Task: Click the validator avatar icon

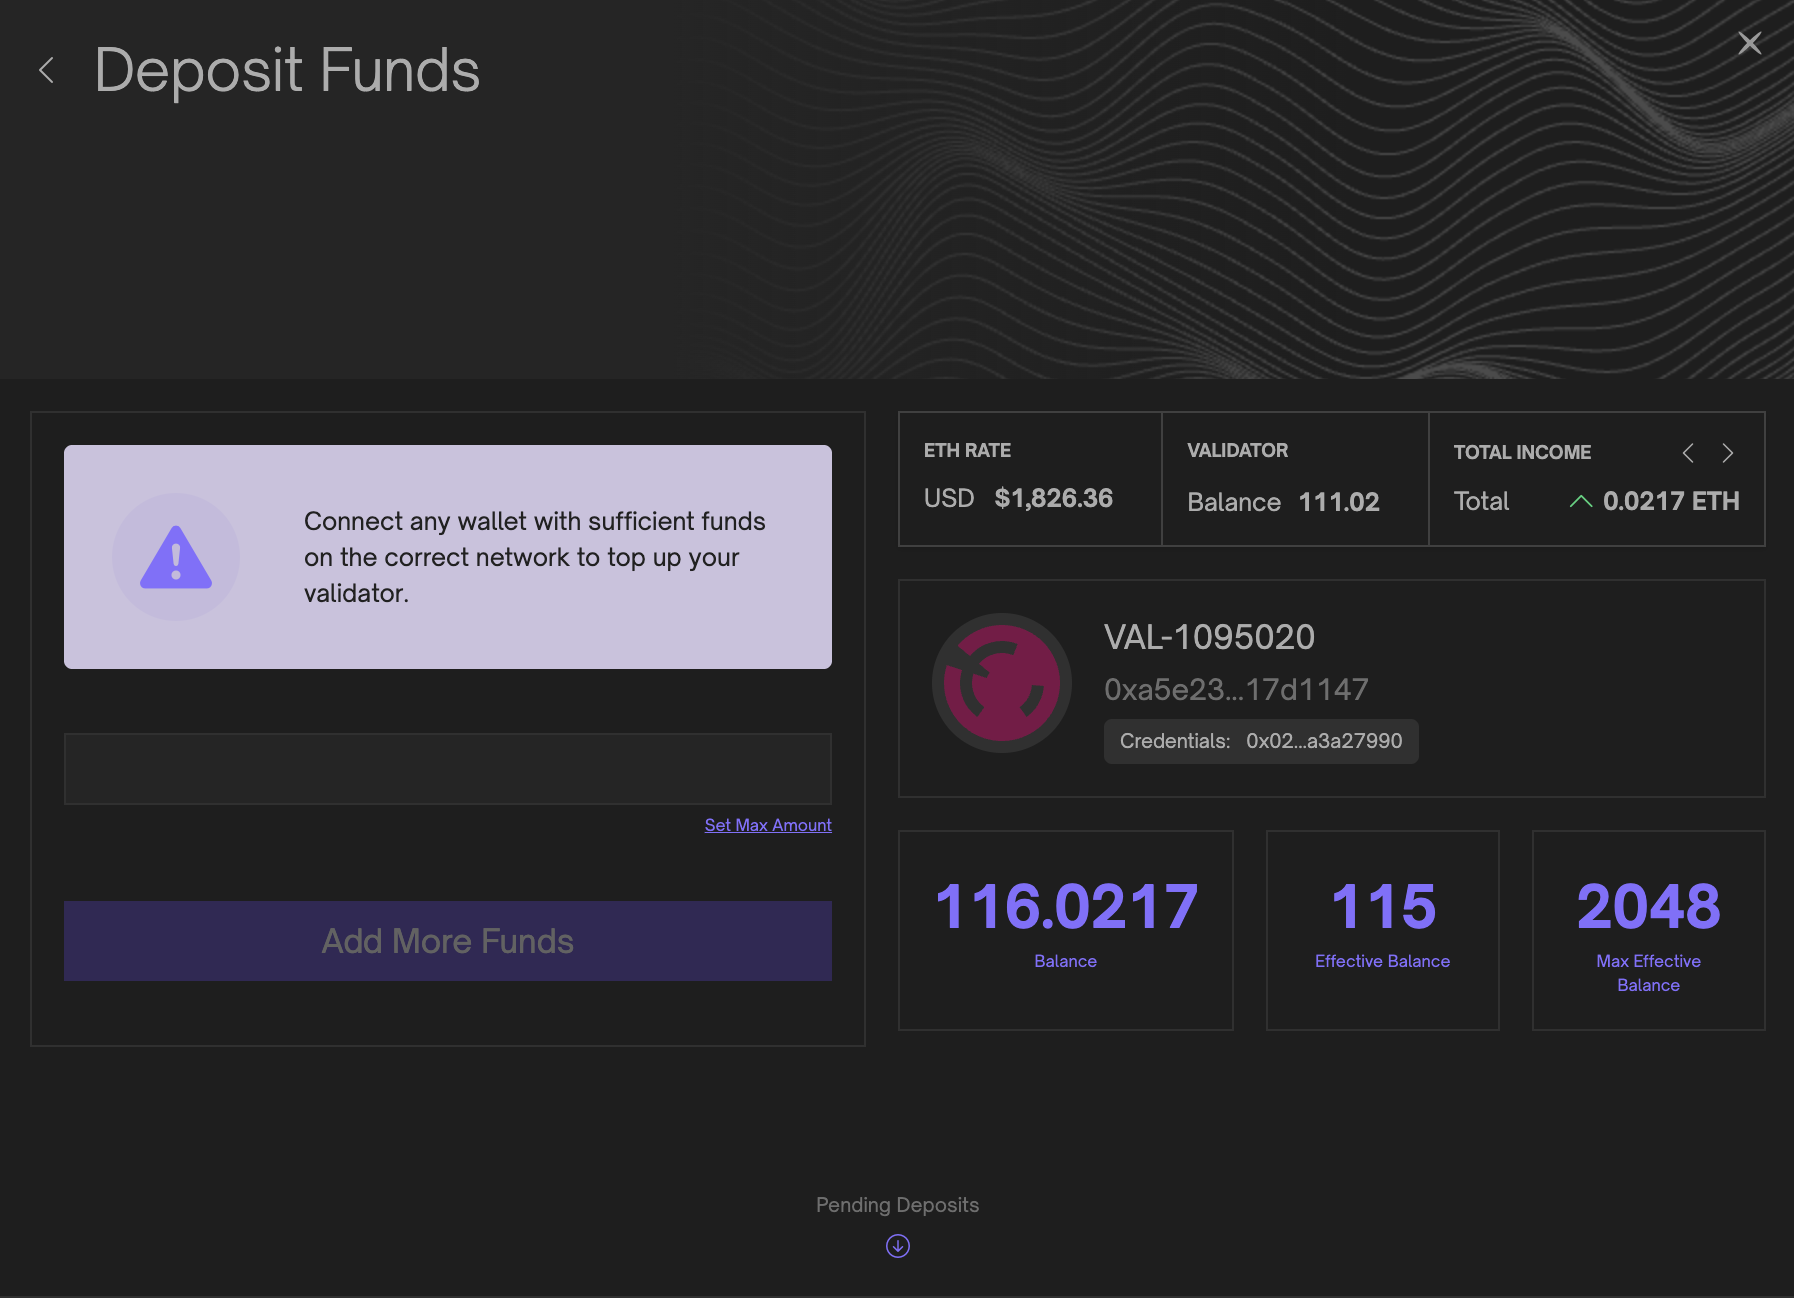Action: tap(1002, 683)
